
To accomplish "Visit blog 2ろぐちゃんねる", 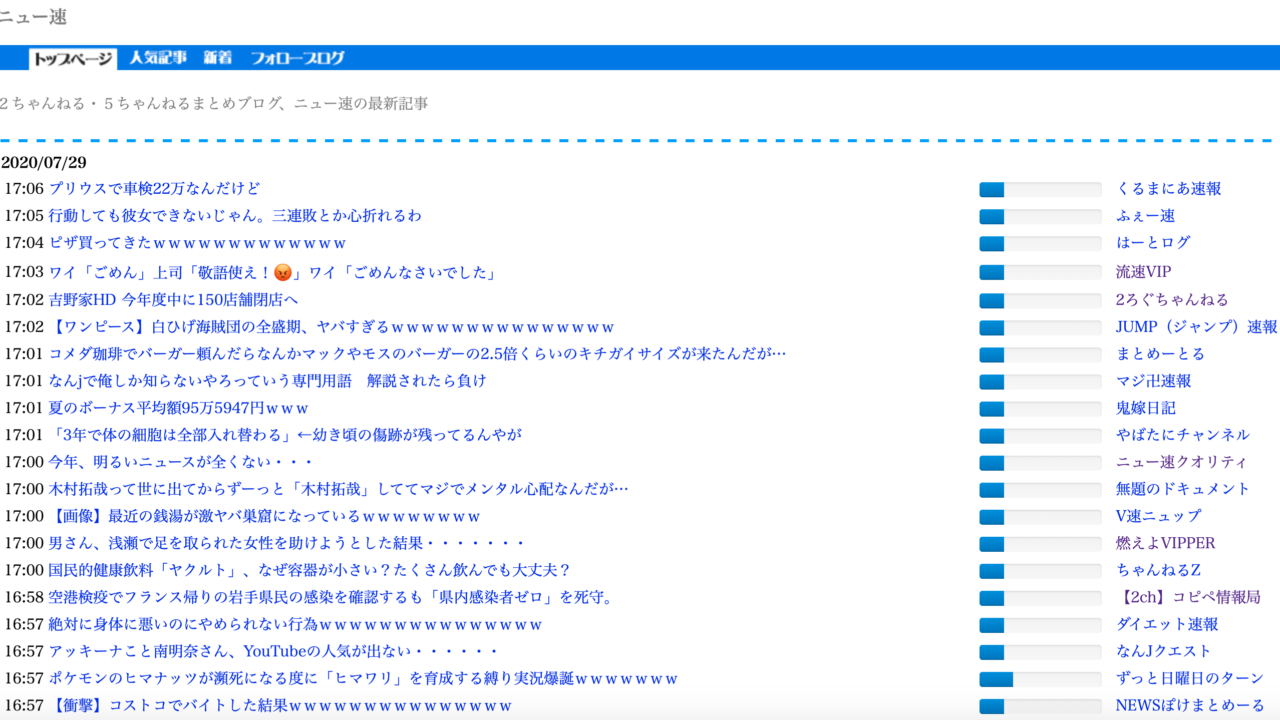I will point(1173,300).
